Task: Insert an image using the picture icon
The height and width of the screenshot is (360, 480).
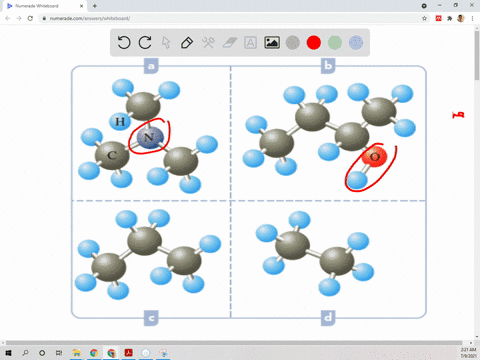Action: [x=272, y=43]
